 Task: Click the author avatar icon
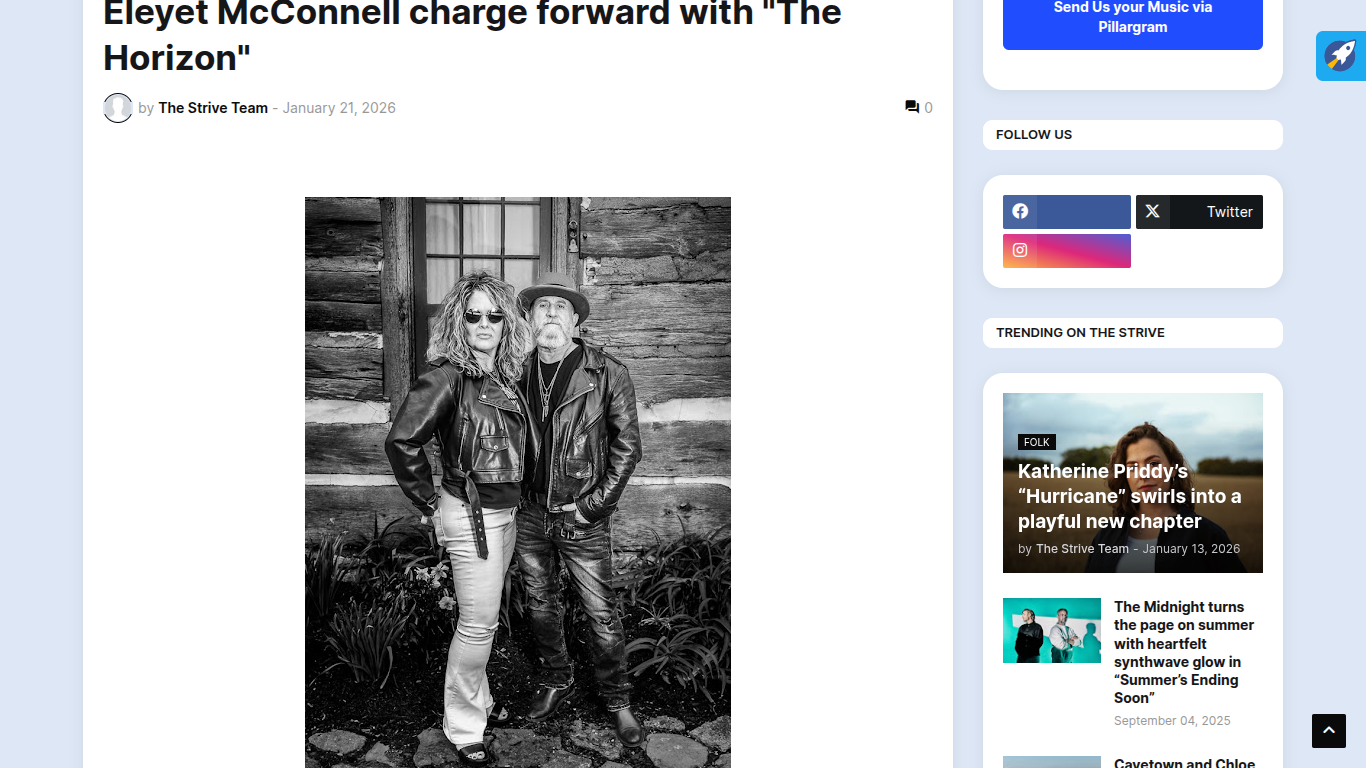point(118,108)
